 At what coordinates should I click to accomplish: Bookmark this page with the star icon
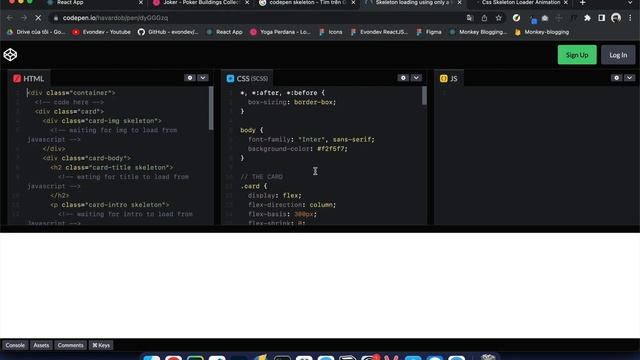pyautogui.click(x=498, y=18)
